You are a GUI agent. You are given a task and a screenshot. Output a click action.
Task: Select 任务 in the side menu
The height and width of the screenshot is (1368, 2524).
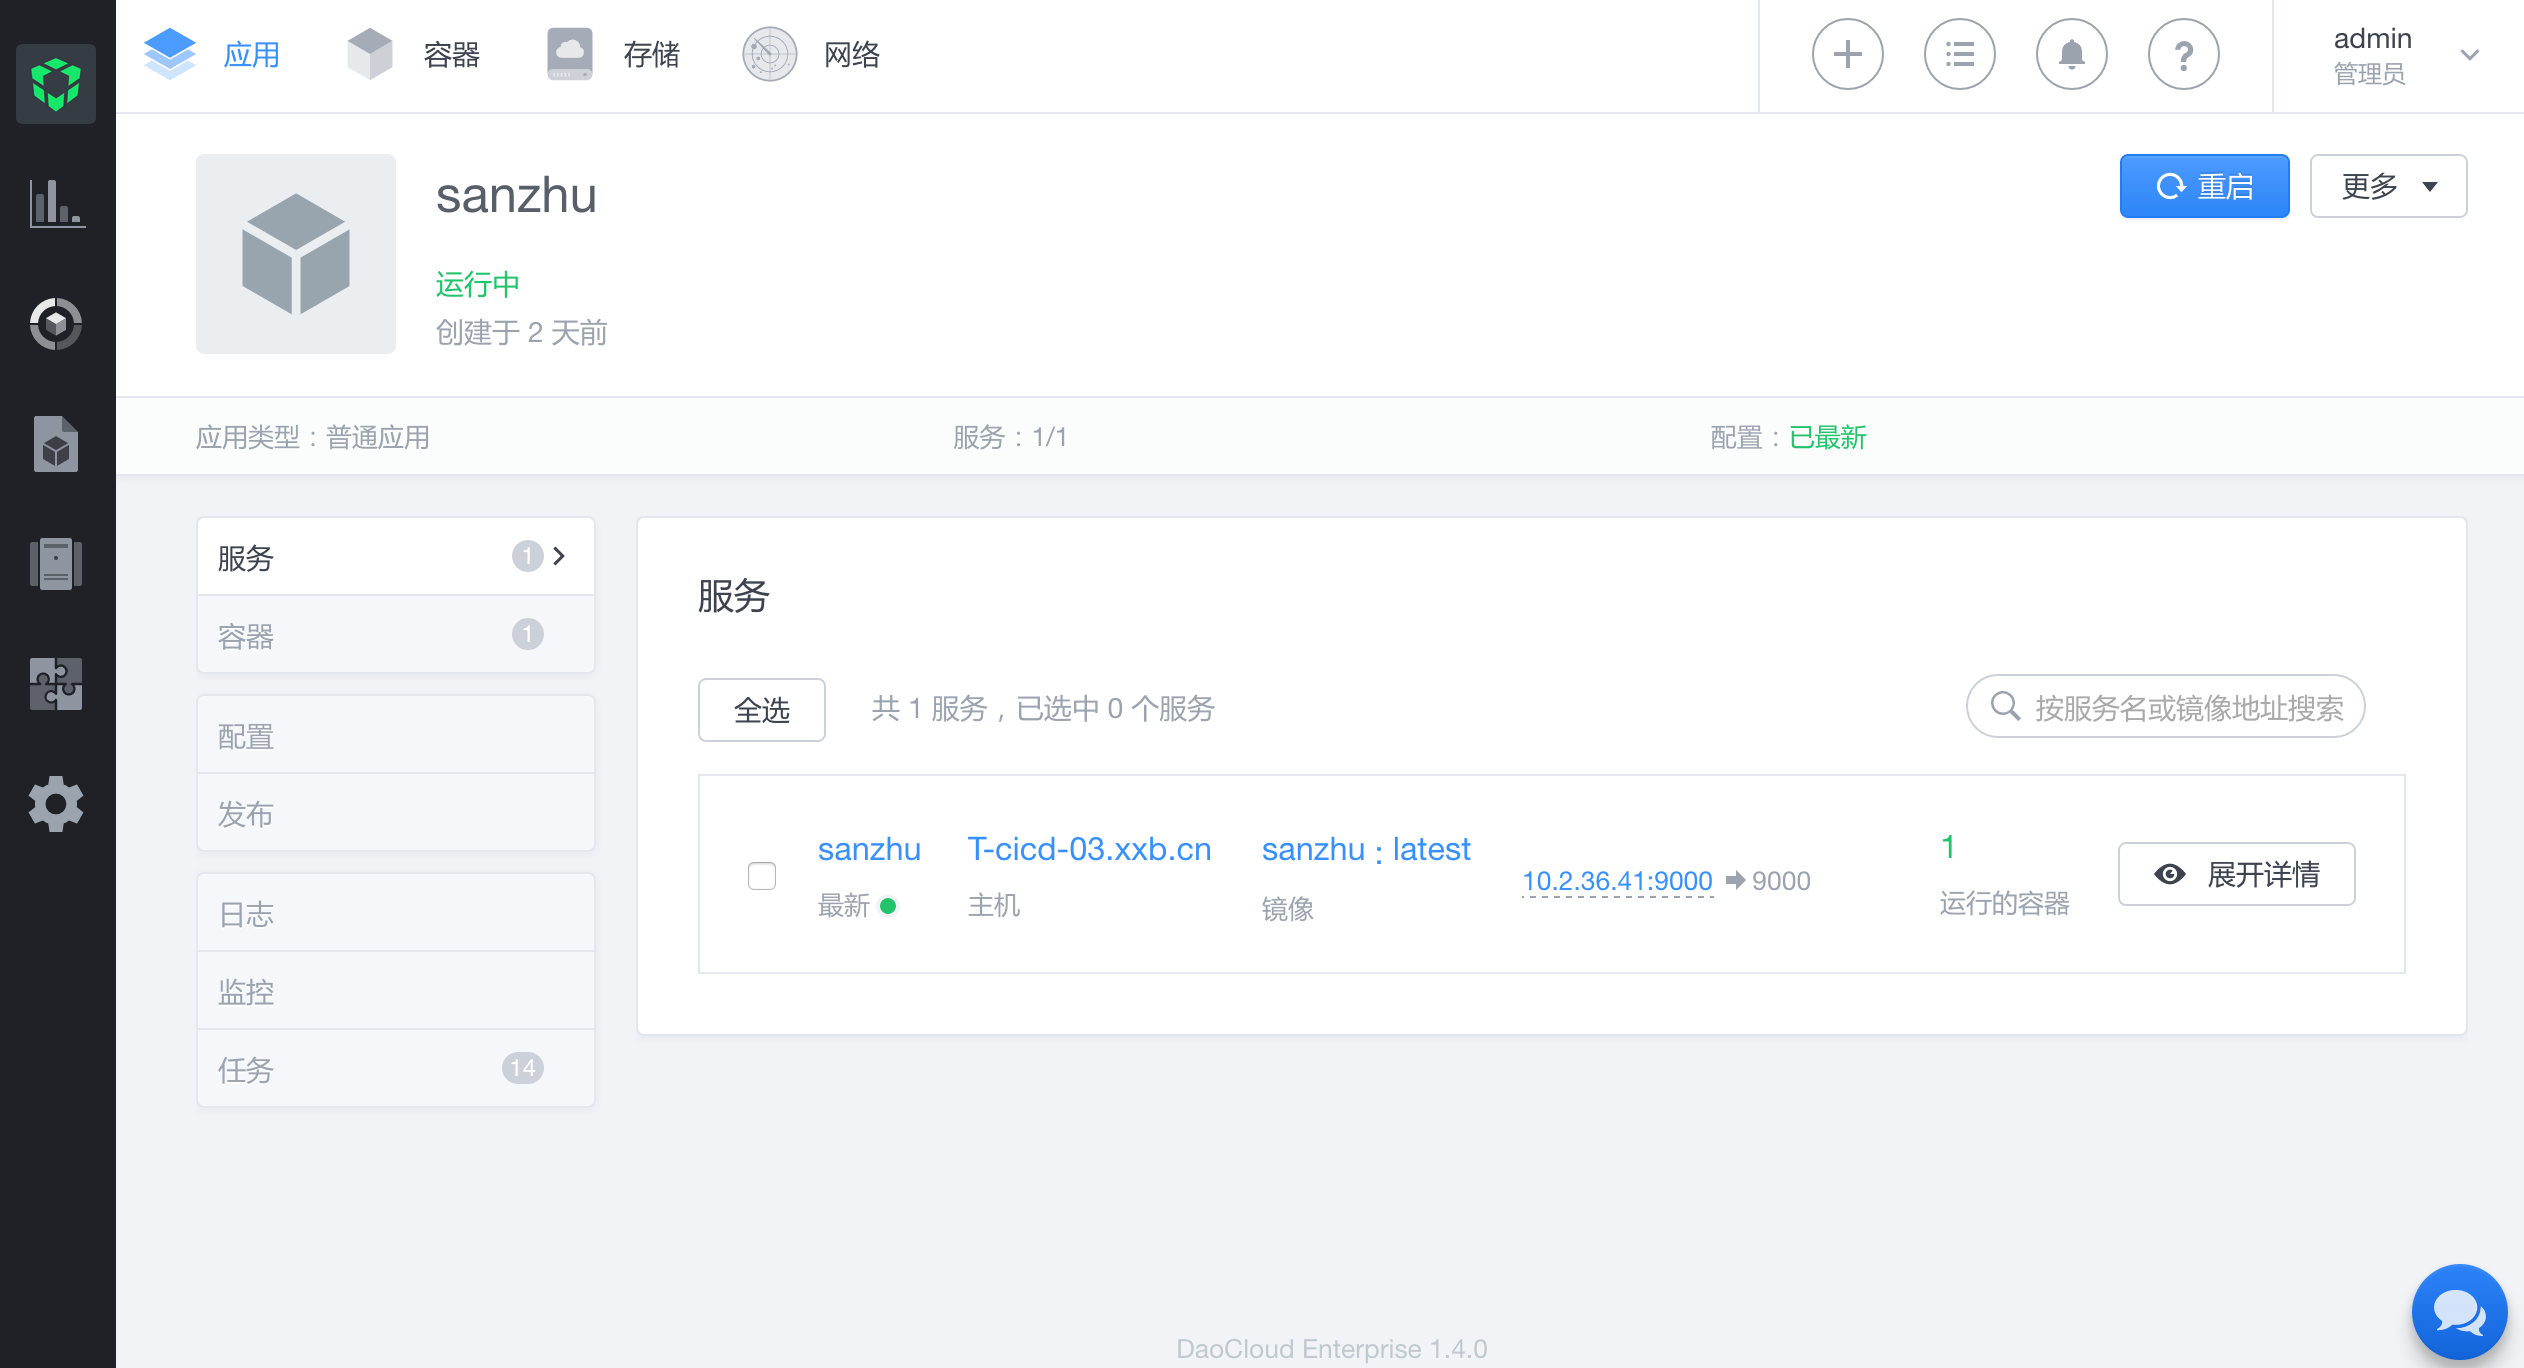tap(396, 1068)
